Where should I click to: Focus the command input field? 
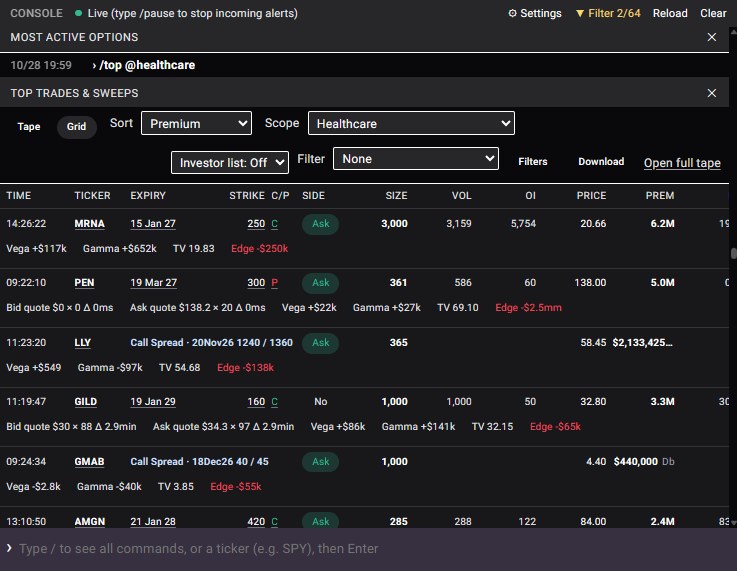coord(368,549)
